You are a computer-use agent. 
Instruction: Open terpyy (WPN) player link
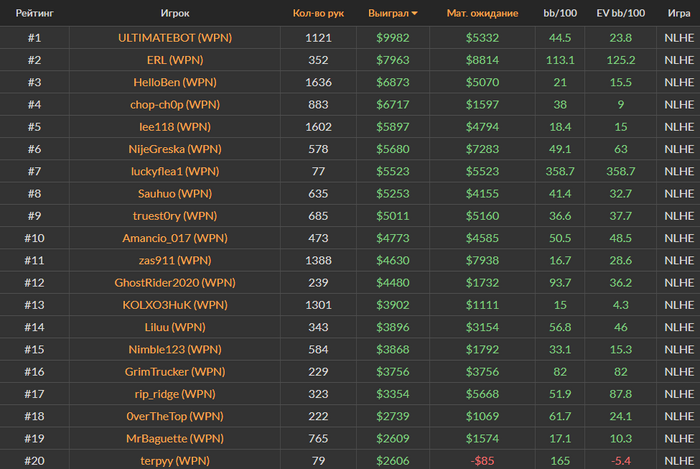coord(175,461)
